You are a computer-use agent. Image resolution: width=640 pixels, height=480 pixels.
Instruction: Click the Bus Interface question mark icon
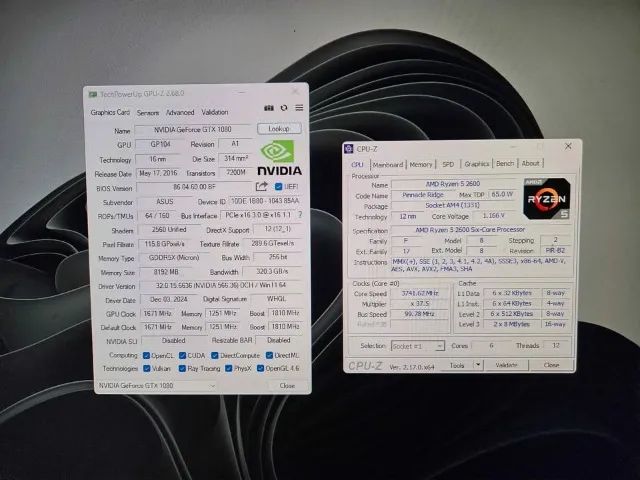[x=300, y=214]
